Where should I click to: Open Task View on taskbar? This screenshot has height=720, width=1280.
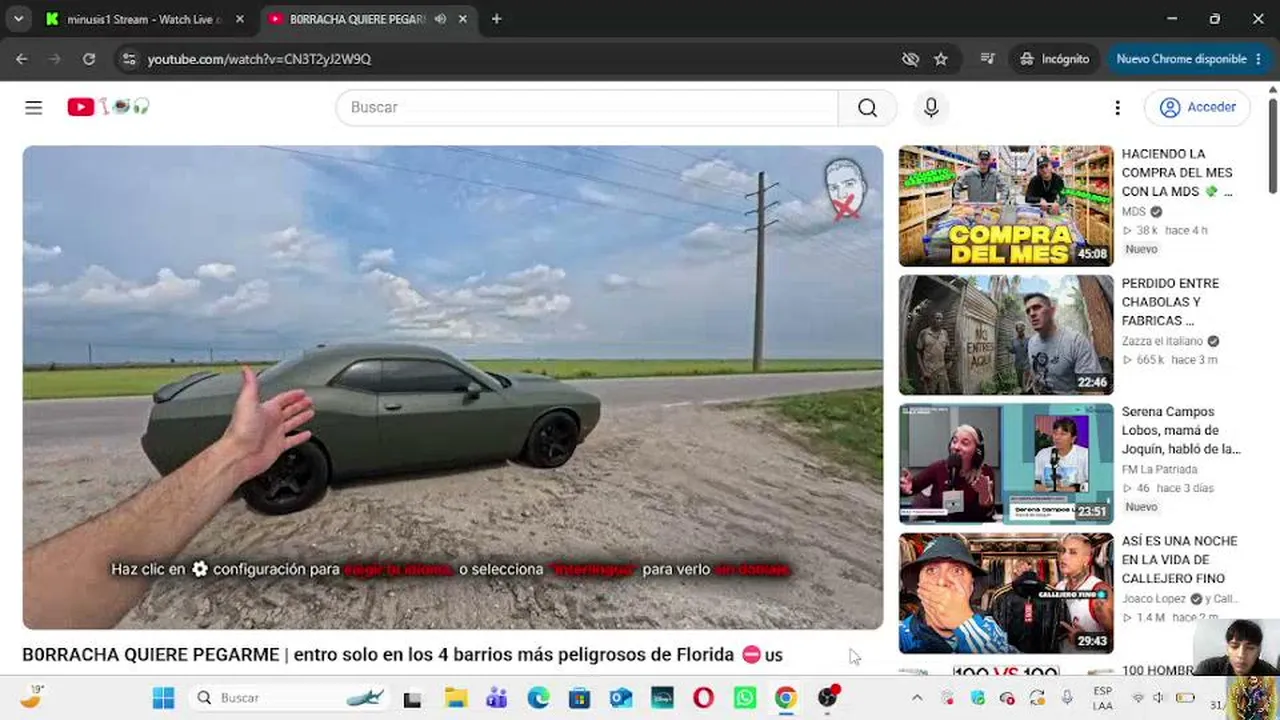[x=412, y=698]
